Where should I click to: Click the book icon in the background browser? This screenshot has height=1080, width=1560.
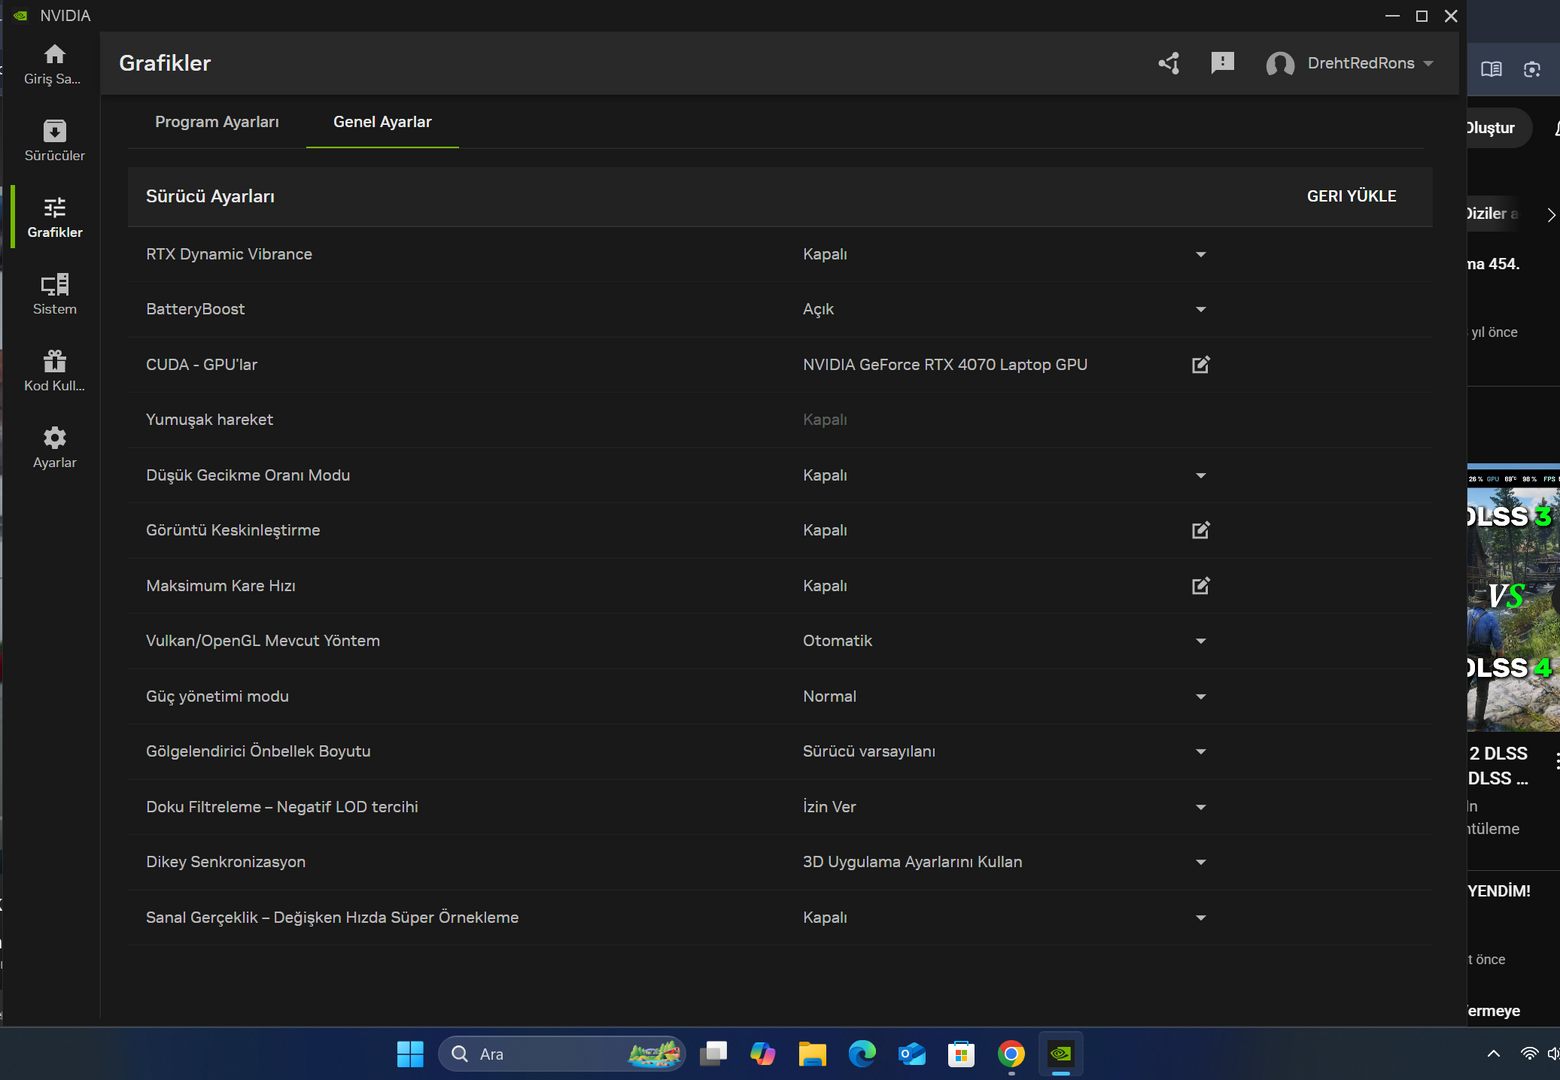click(x=1491, y=69)
